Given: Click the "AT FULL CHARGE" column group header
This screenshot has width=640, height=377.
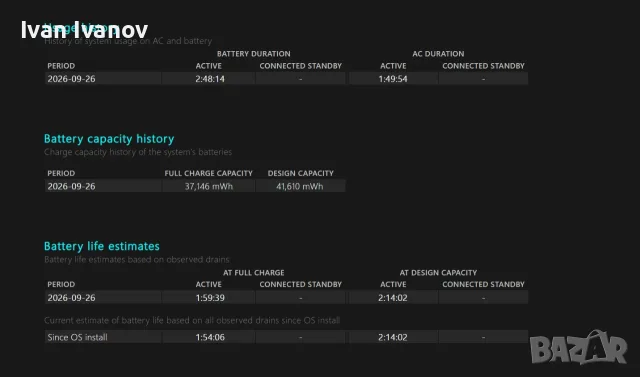Looking at the screenshot, I should (x=253, y=273).
